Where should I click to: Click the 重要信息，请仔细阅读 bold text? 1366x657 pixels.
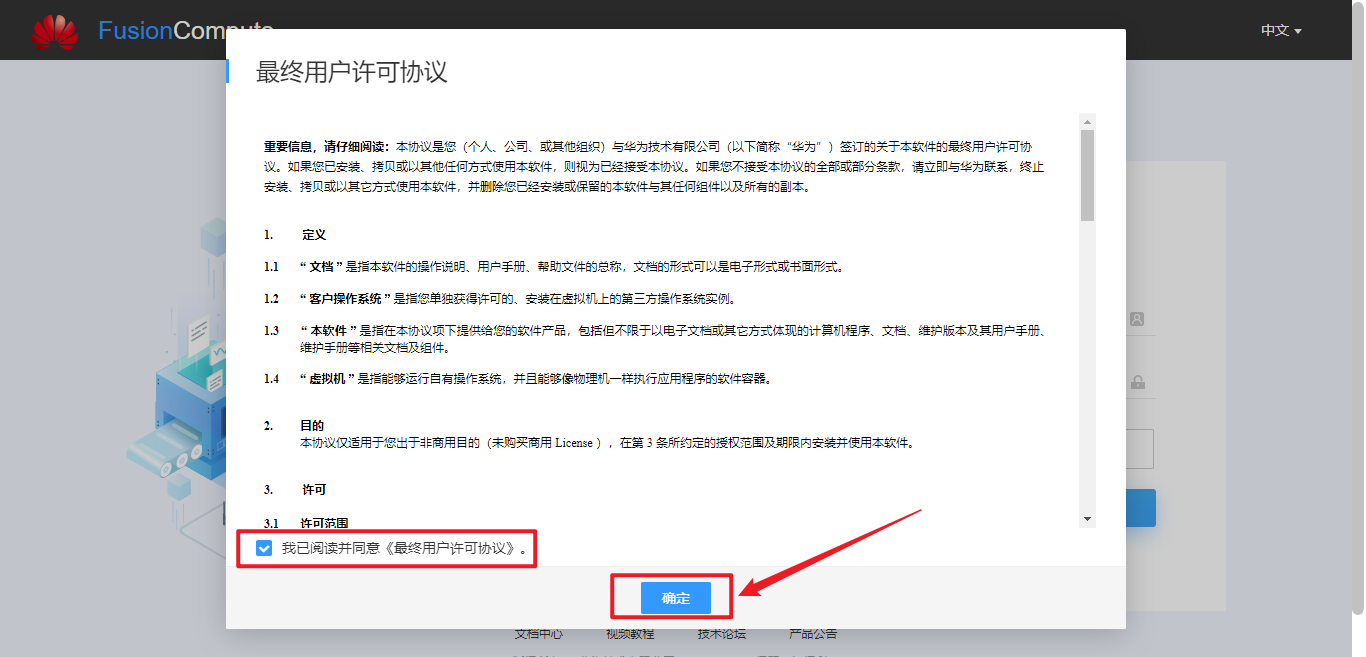click(328, 146)
